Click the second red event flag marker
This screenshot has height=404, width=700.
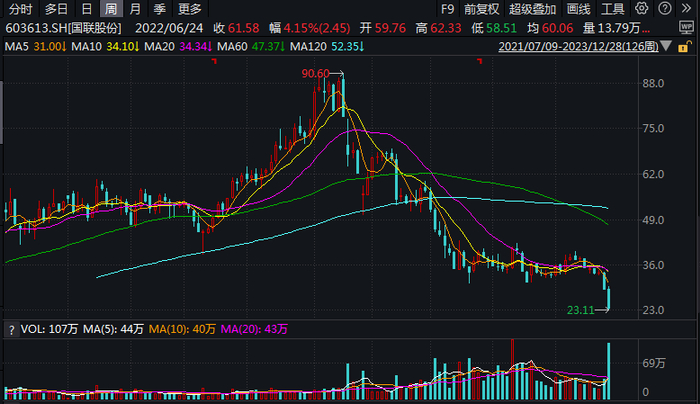coord(479,61)
